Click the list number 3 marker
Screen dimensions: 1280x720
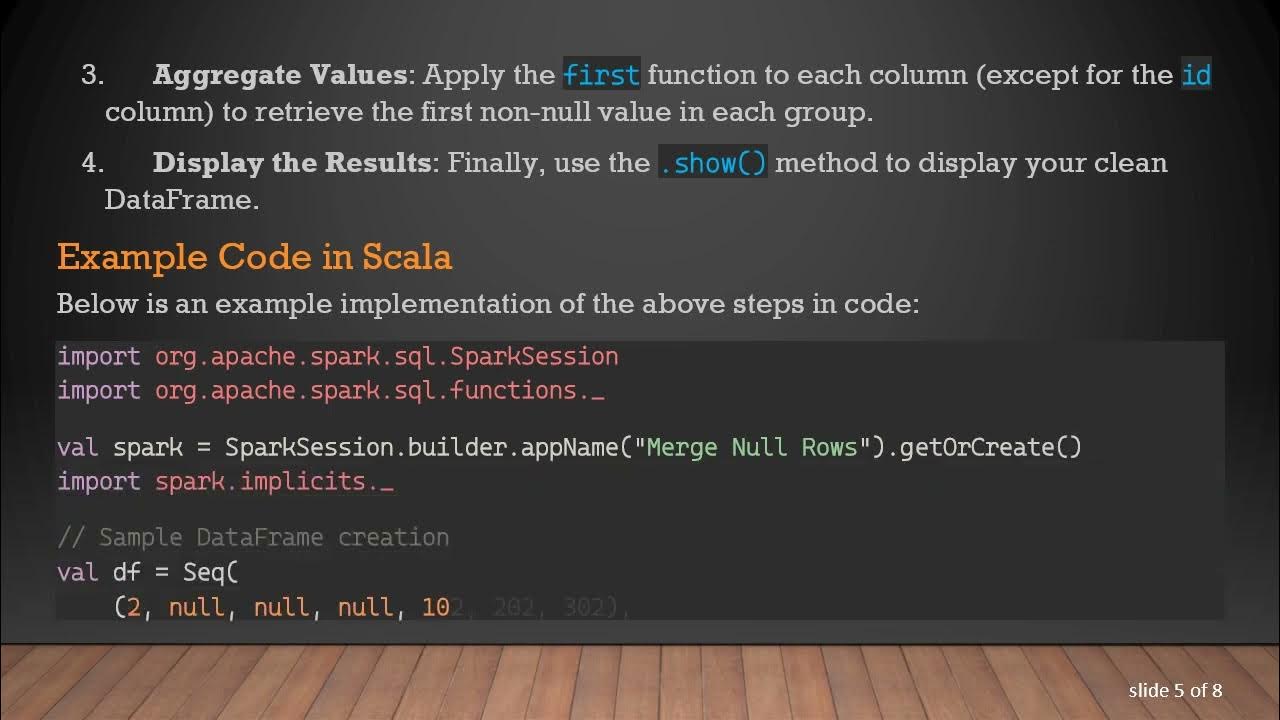point(92,75)
